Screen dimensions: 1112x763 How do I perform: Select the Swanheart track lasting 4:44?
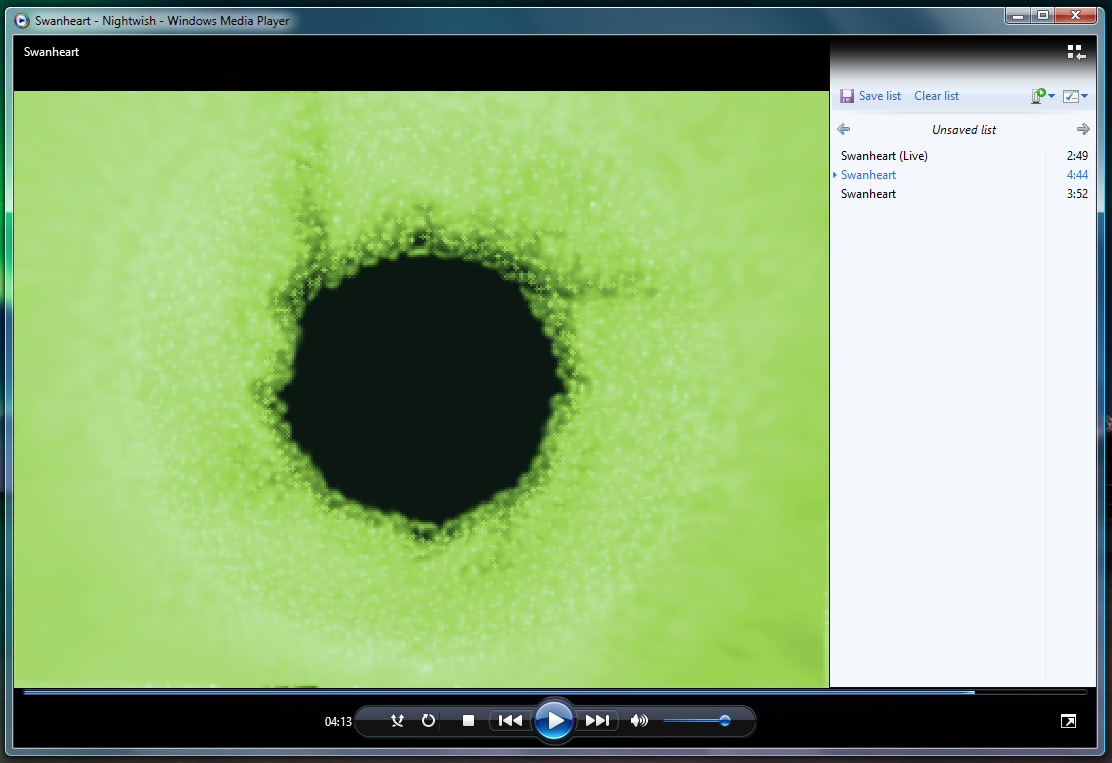click(962, 174)
